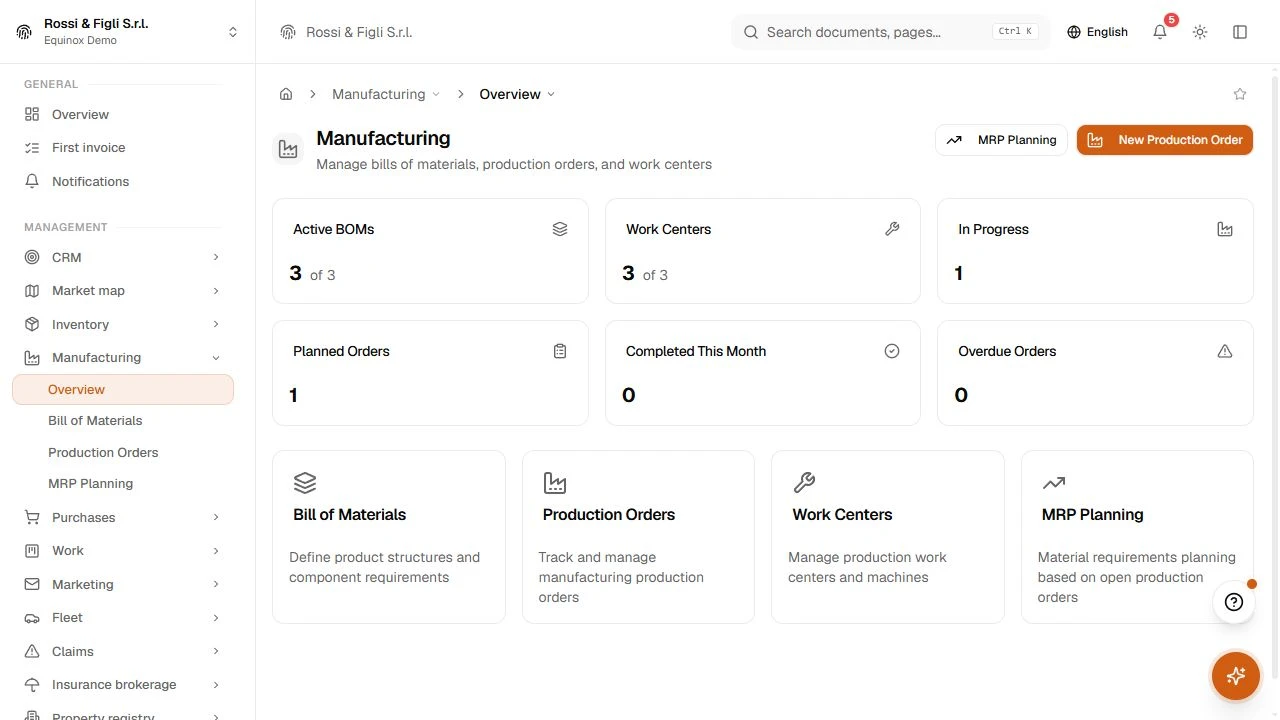Expand the Work section chevron
Image resolution: width=1280 pixels, height=720 pixels.
216,551
